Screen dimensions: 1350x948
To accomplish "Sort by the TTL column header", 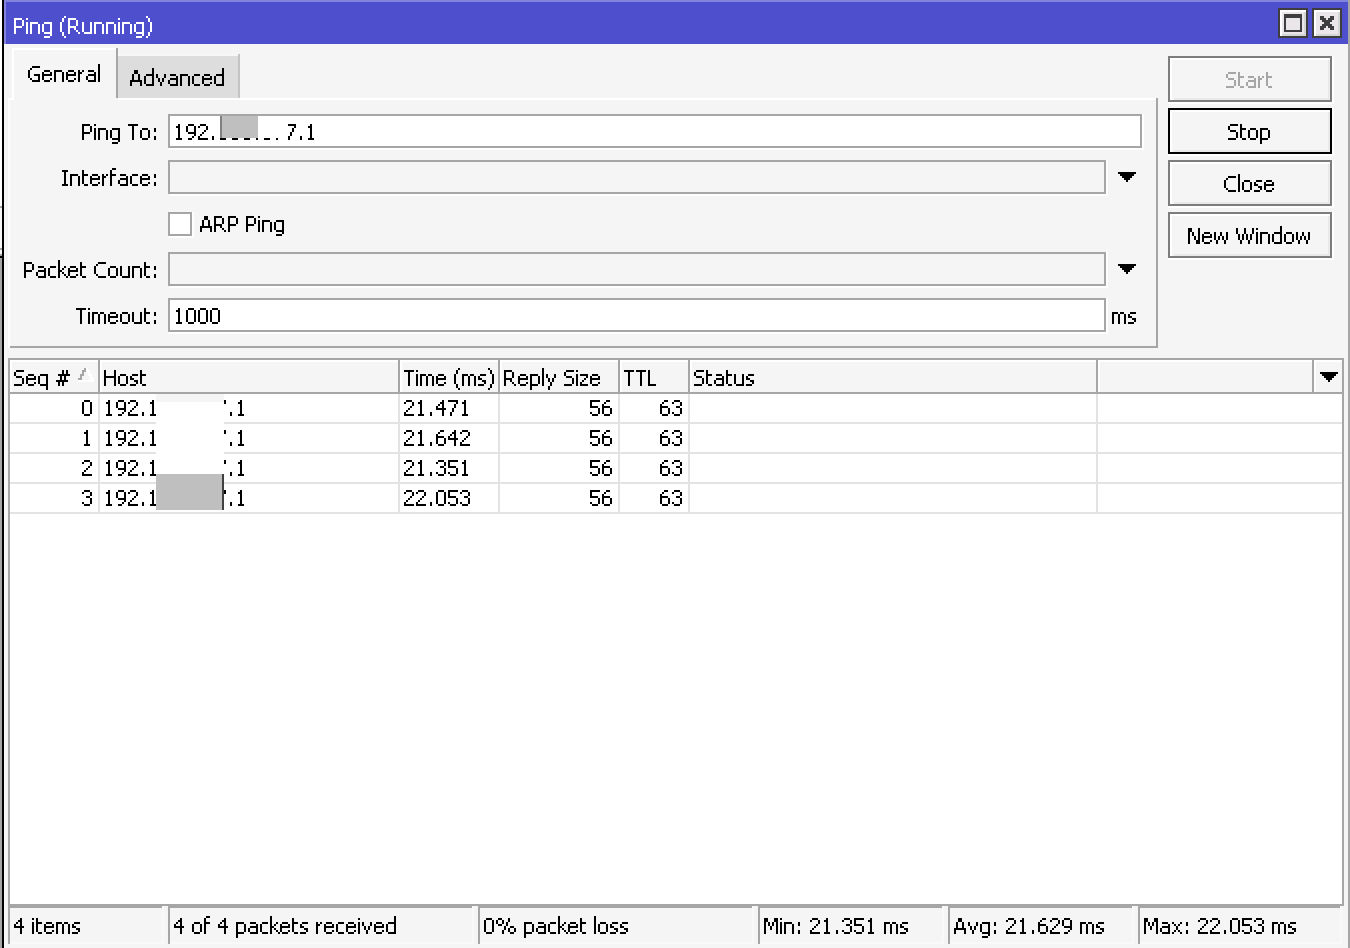I will pyautogui.click(x=654, y=377).
